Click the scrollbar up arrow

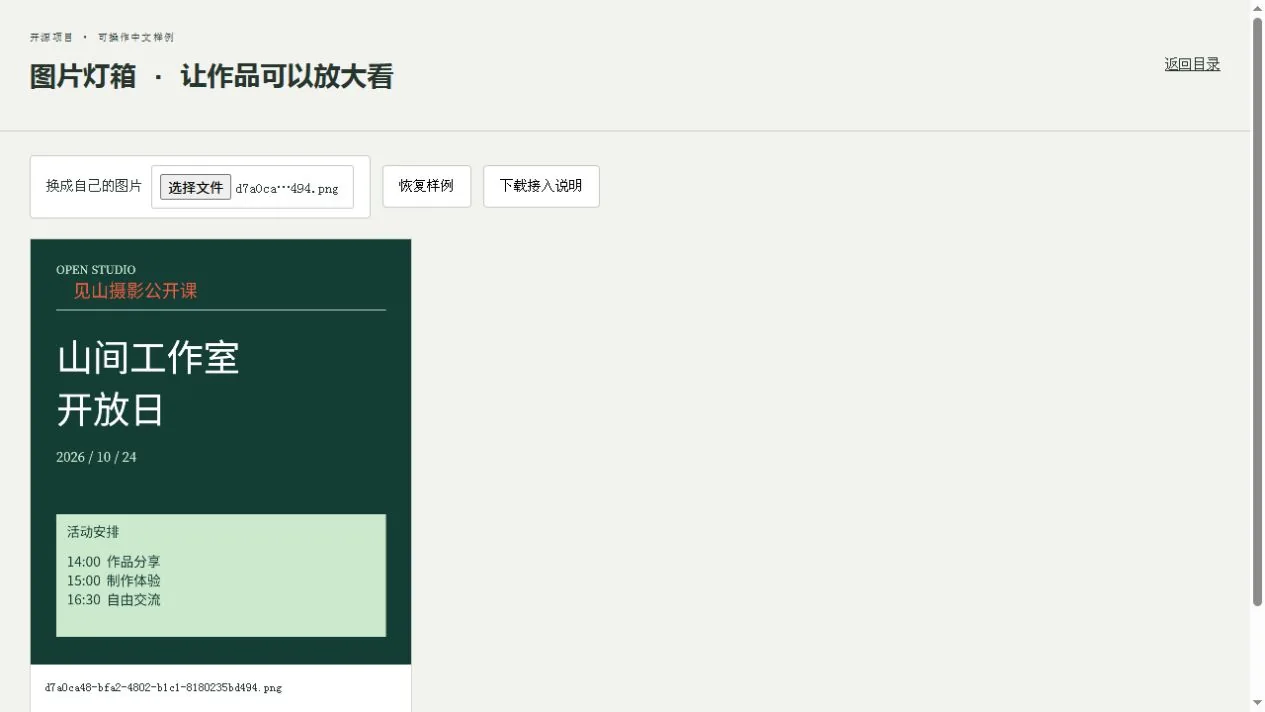pyautogui.click(x=1257, y=8)
